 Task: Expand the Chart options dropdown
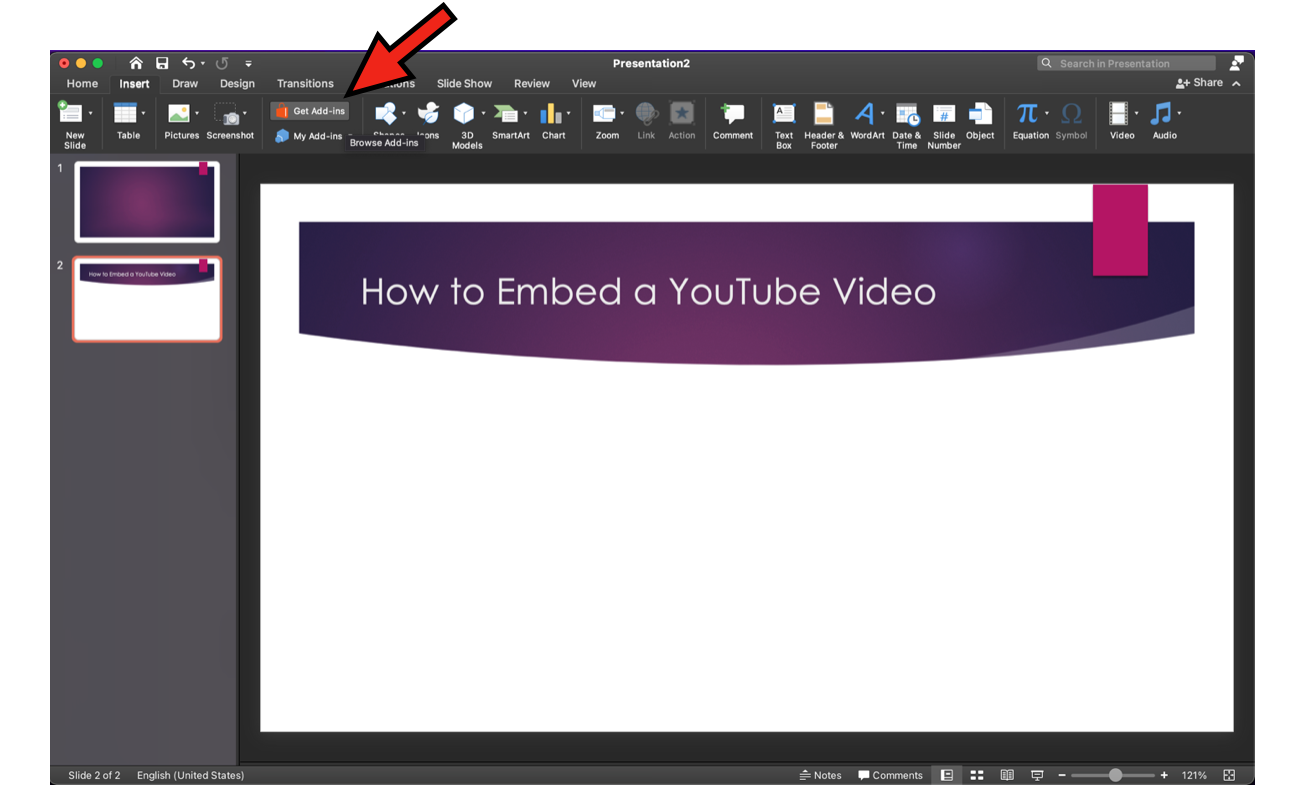(x=568, y=111)
